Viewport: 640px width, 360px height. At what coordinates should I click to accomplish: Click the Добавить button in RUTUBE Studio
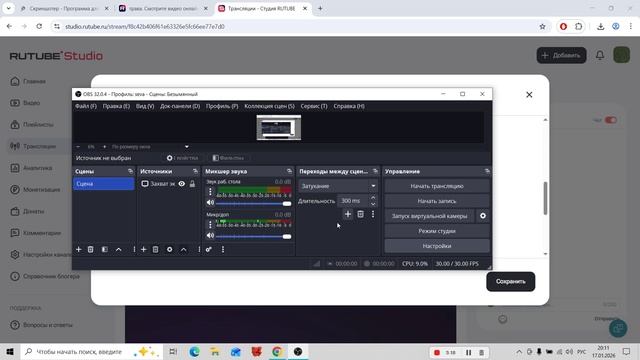tap(561, 56)
